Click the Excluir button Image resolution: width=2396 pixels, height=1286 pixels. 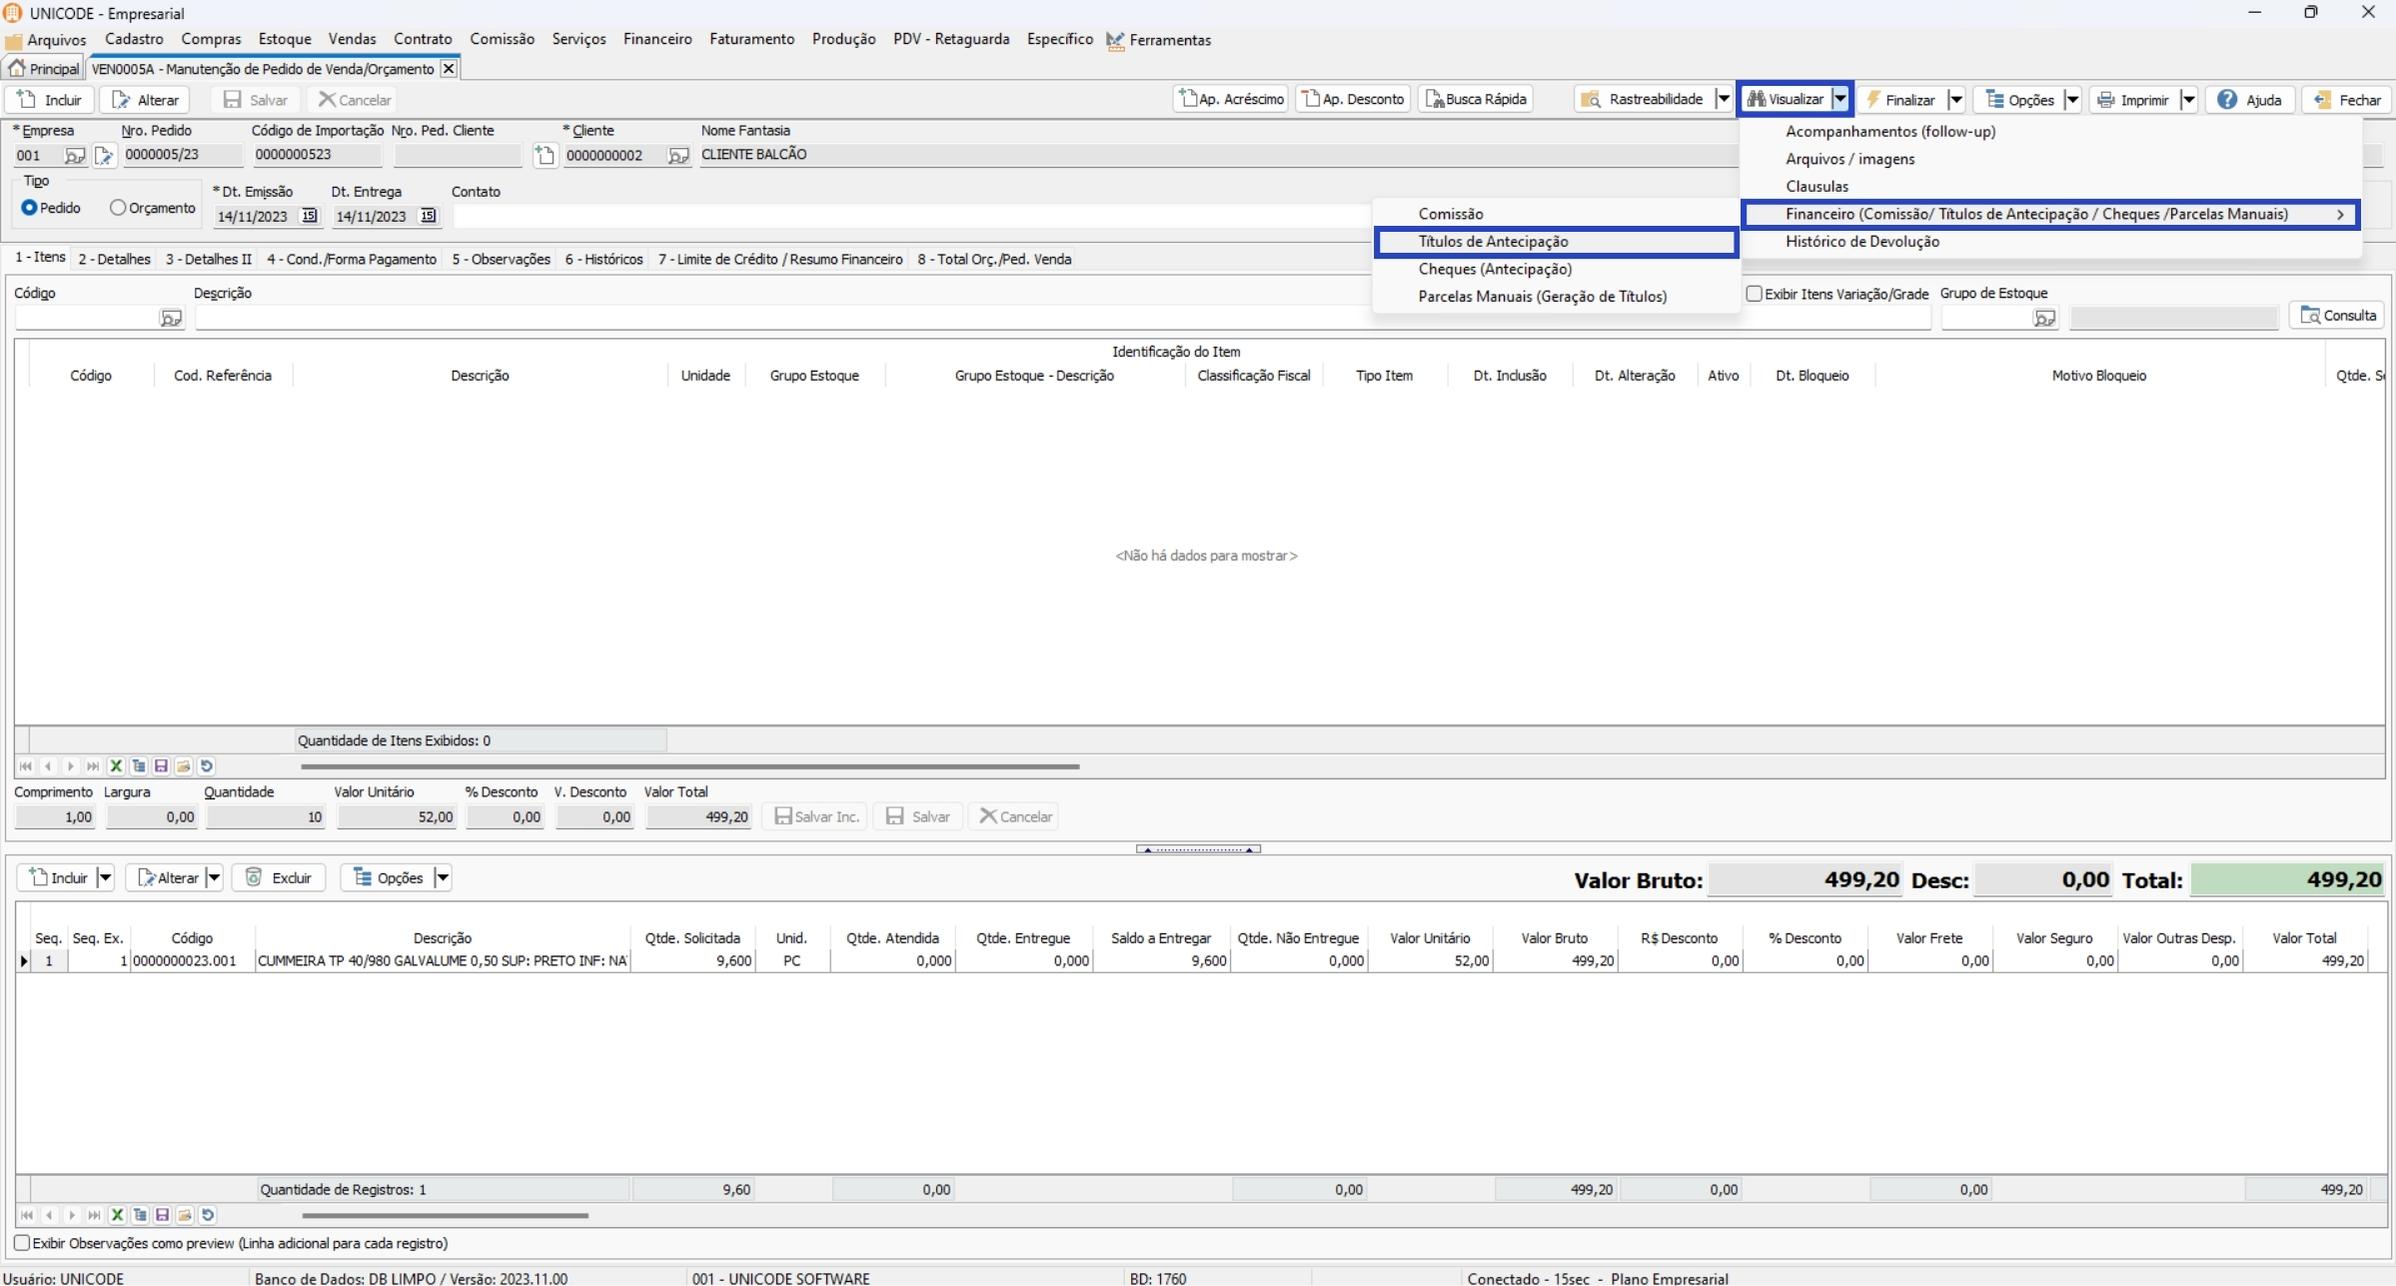coord(279,878)
